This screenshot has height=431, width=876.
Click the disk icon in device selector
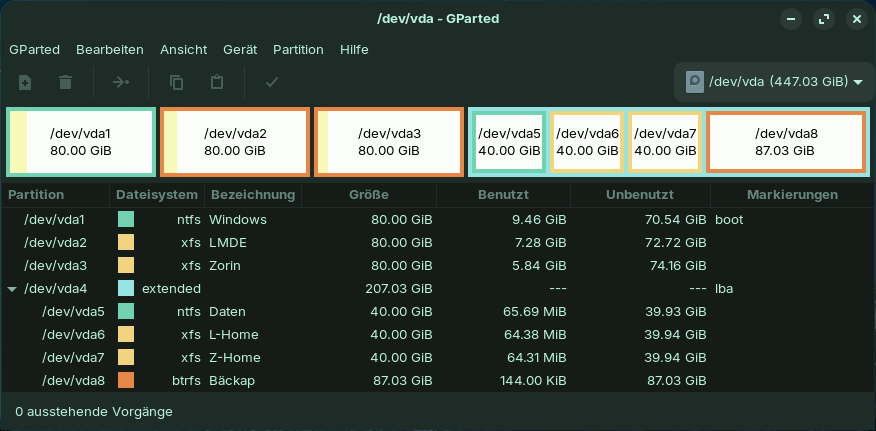pyautogui.click(x=694, y=82)
